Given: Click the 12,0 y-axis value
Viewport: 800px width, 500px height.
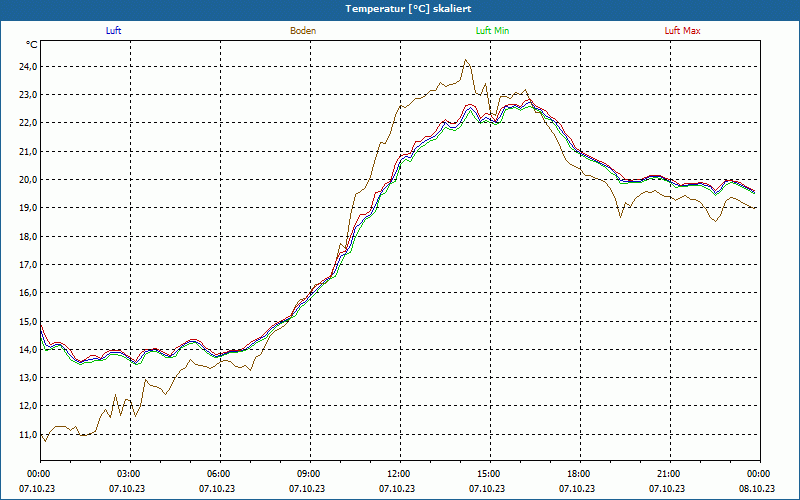Looking at the screenshot, I should point(28,406).
